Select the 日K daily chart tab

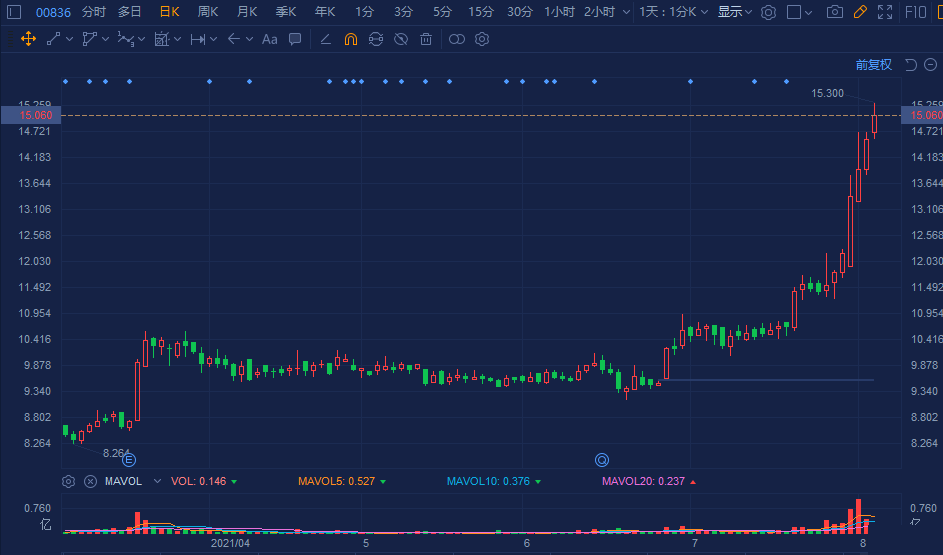coord(170,12)
